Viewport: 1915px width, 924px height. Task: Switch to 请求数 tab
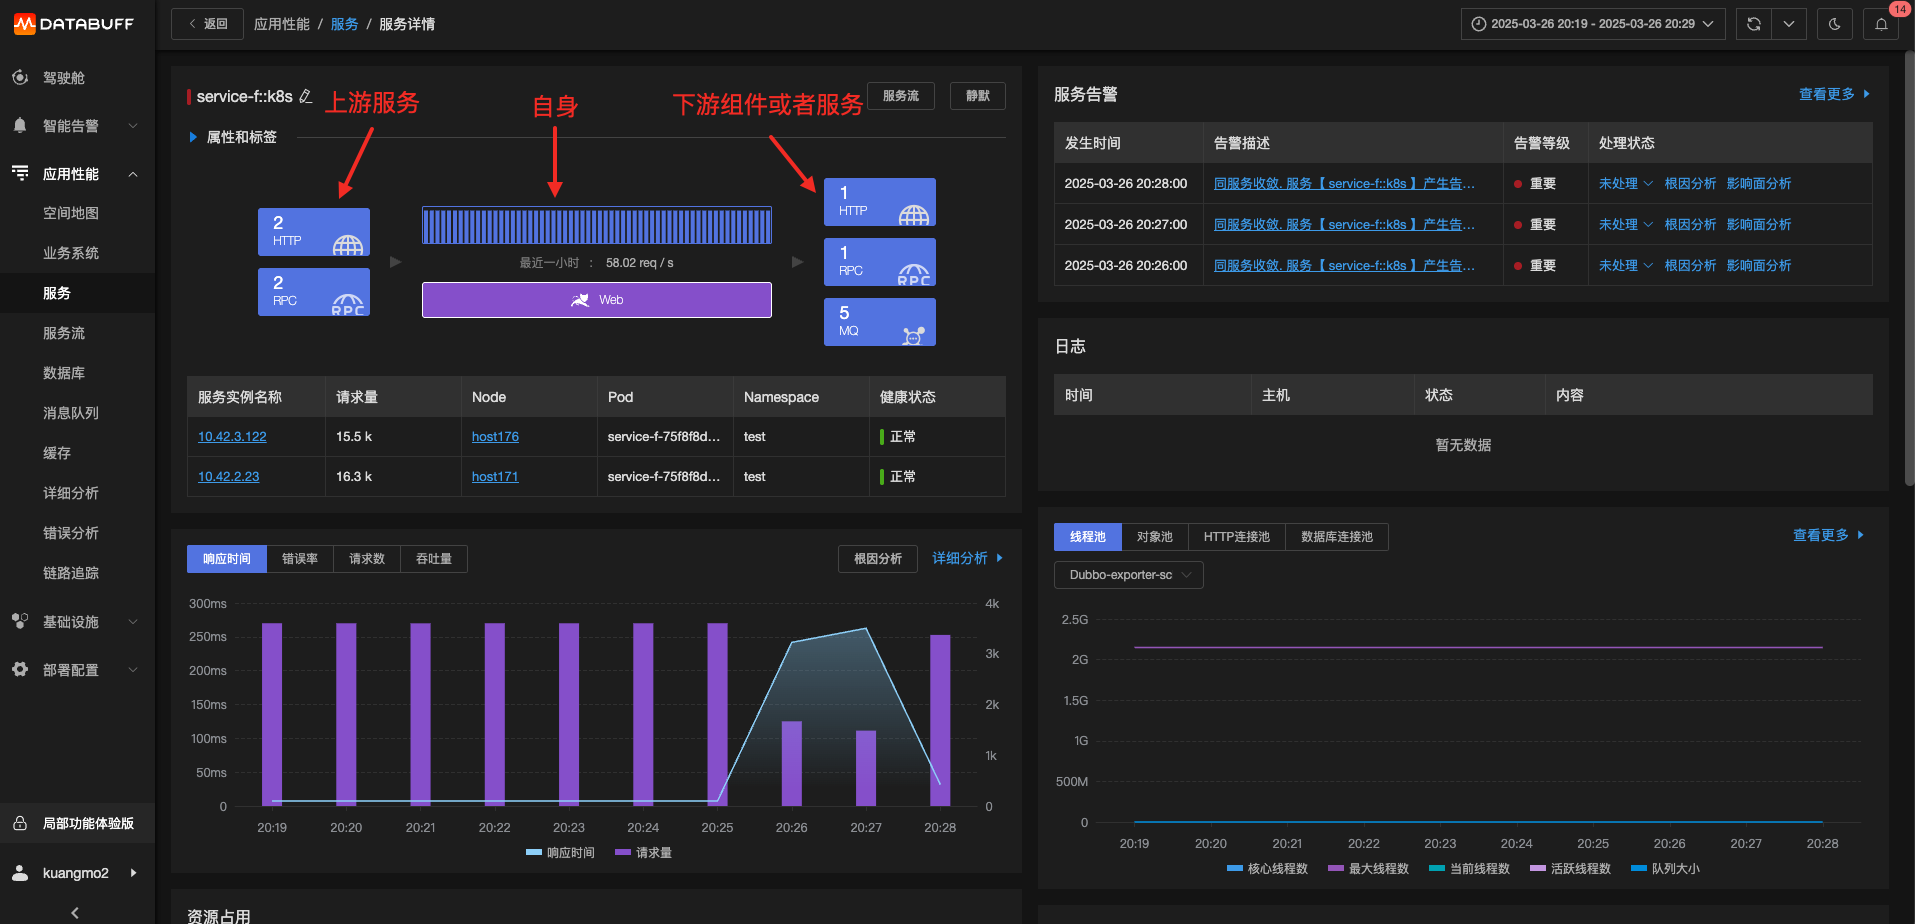pyautogui.click(x=367, y=559)
